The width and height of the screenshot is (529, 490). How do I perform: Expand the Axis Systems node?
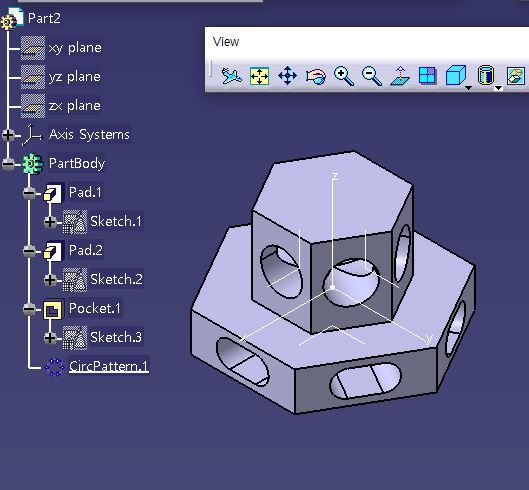click(8, 135)
